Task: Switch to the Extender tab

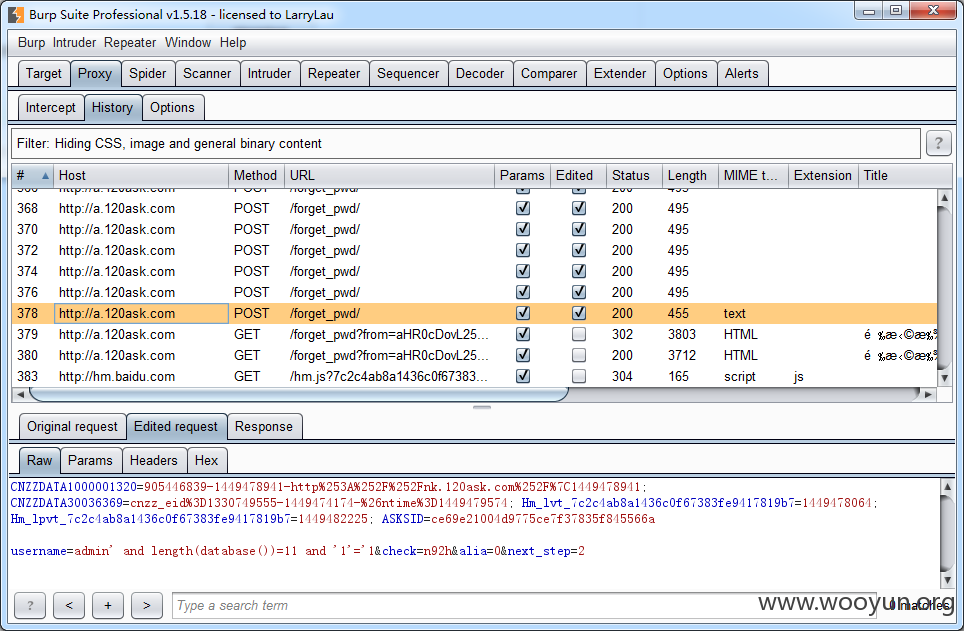Action: [620, 74]
